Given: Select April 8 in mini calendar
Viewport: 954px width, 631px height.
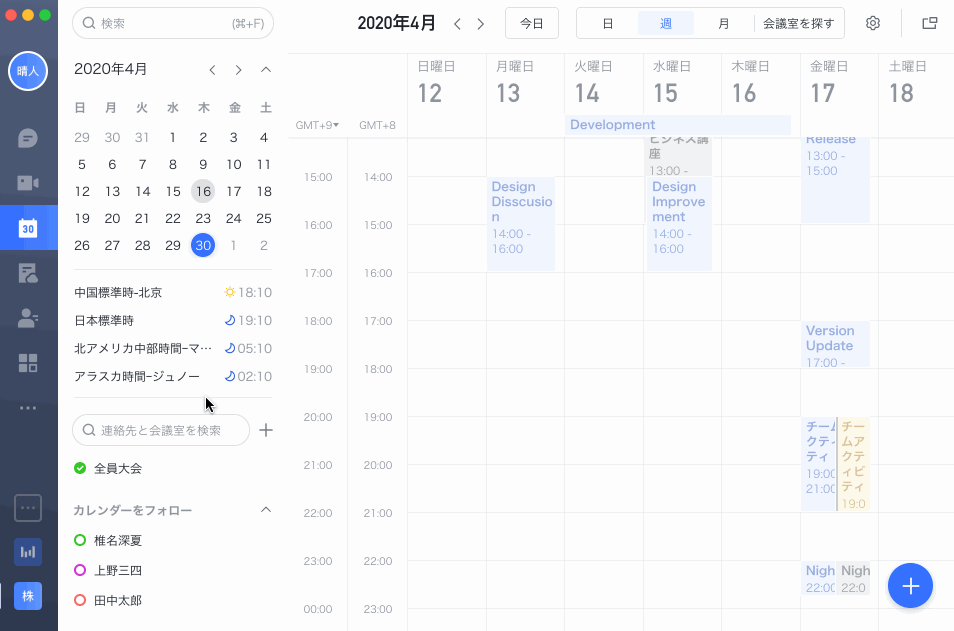Looking at the screenshot, I should point(173,164).
